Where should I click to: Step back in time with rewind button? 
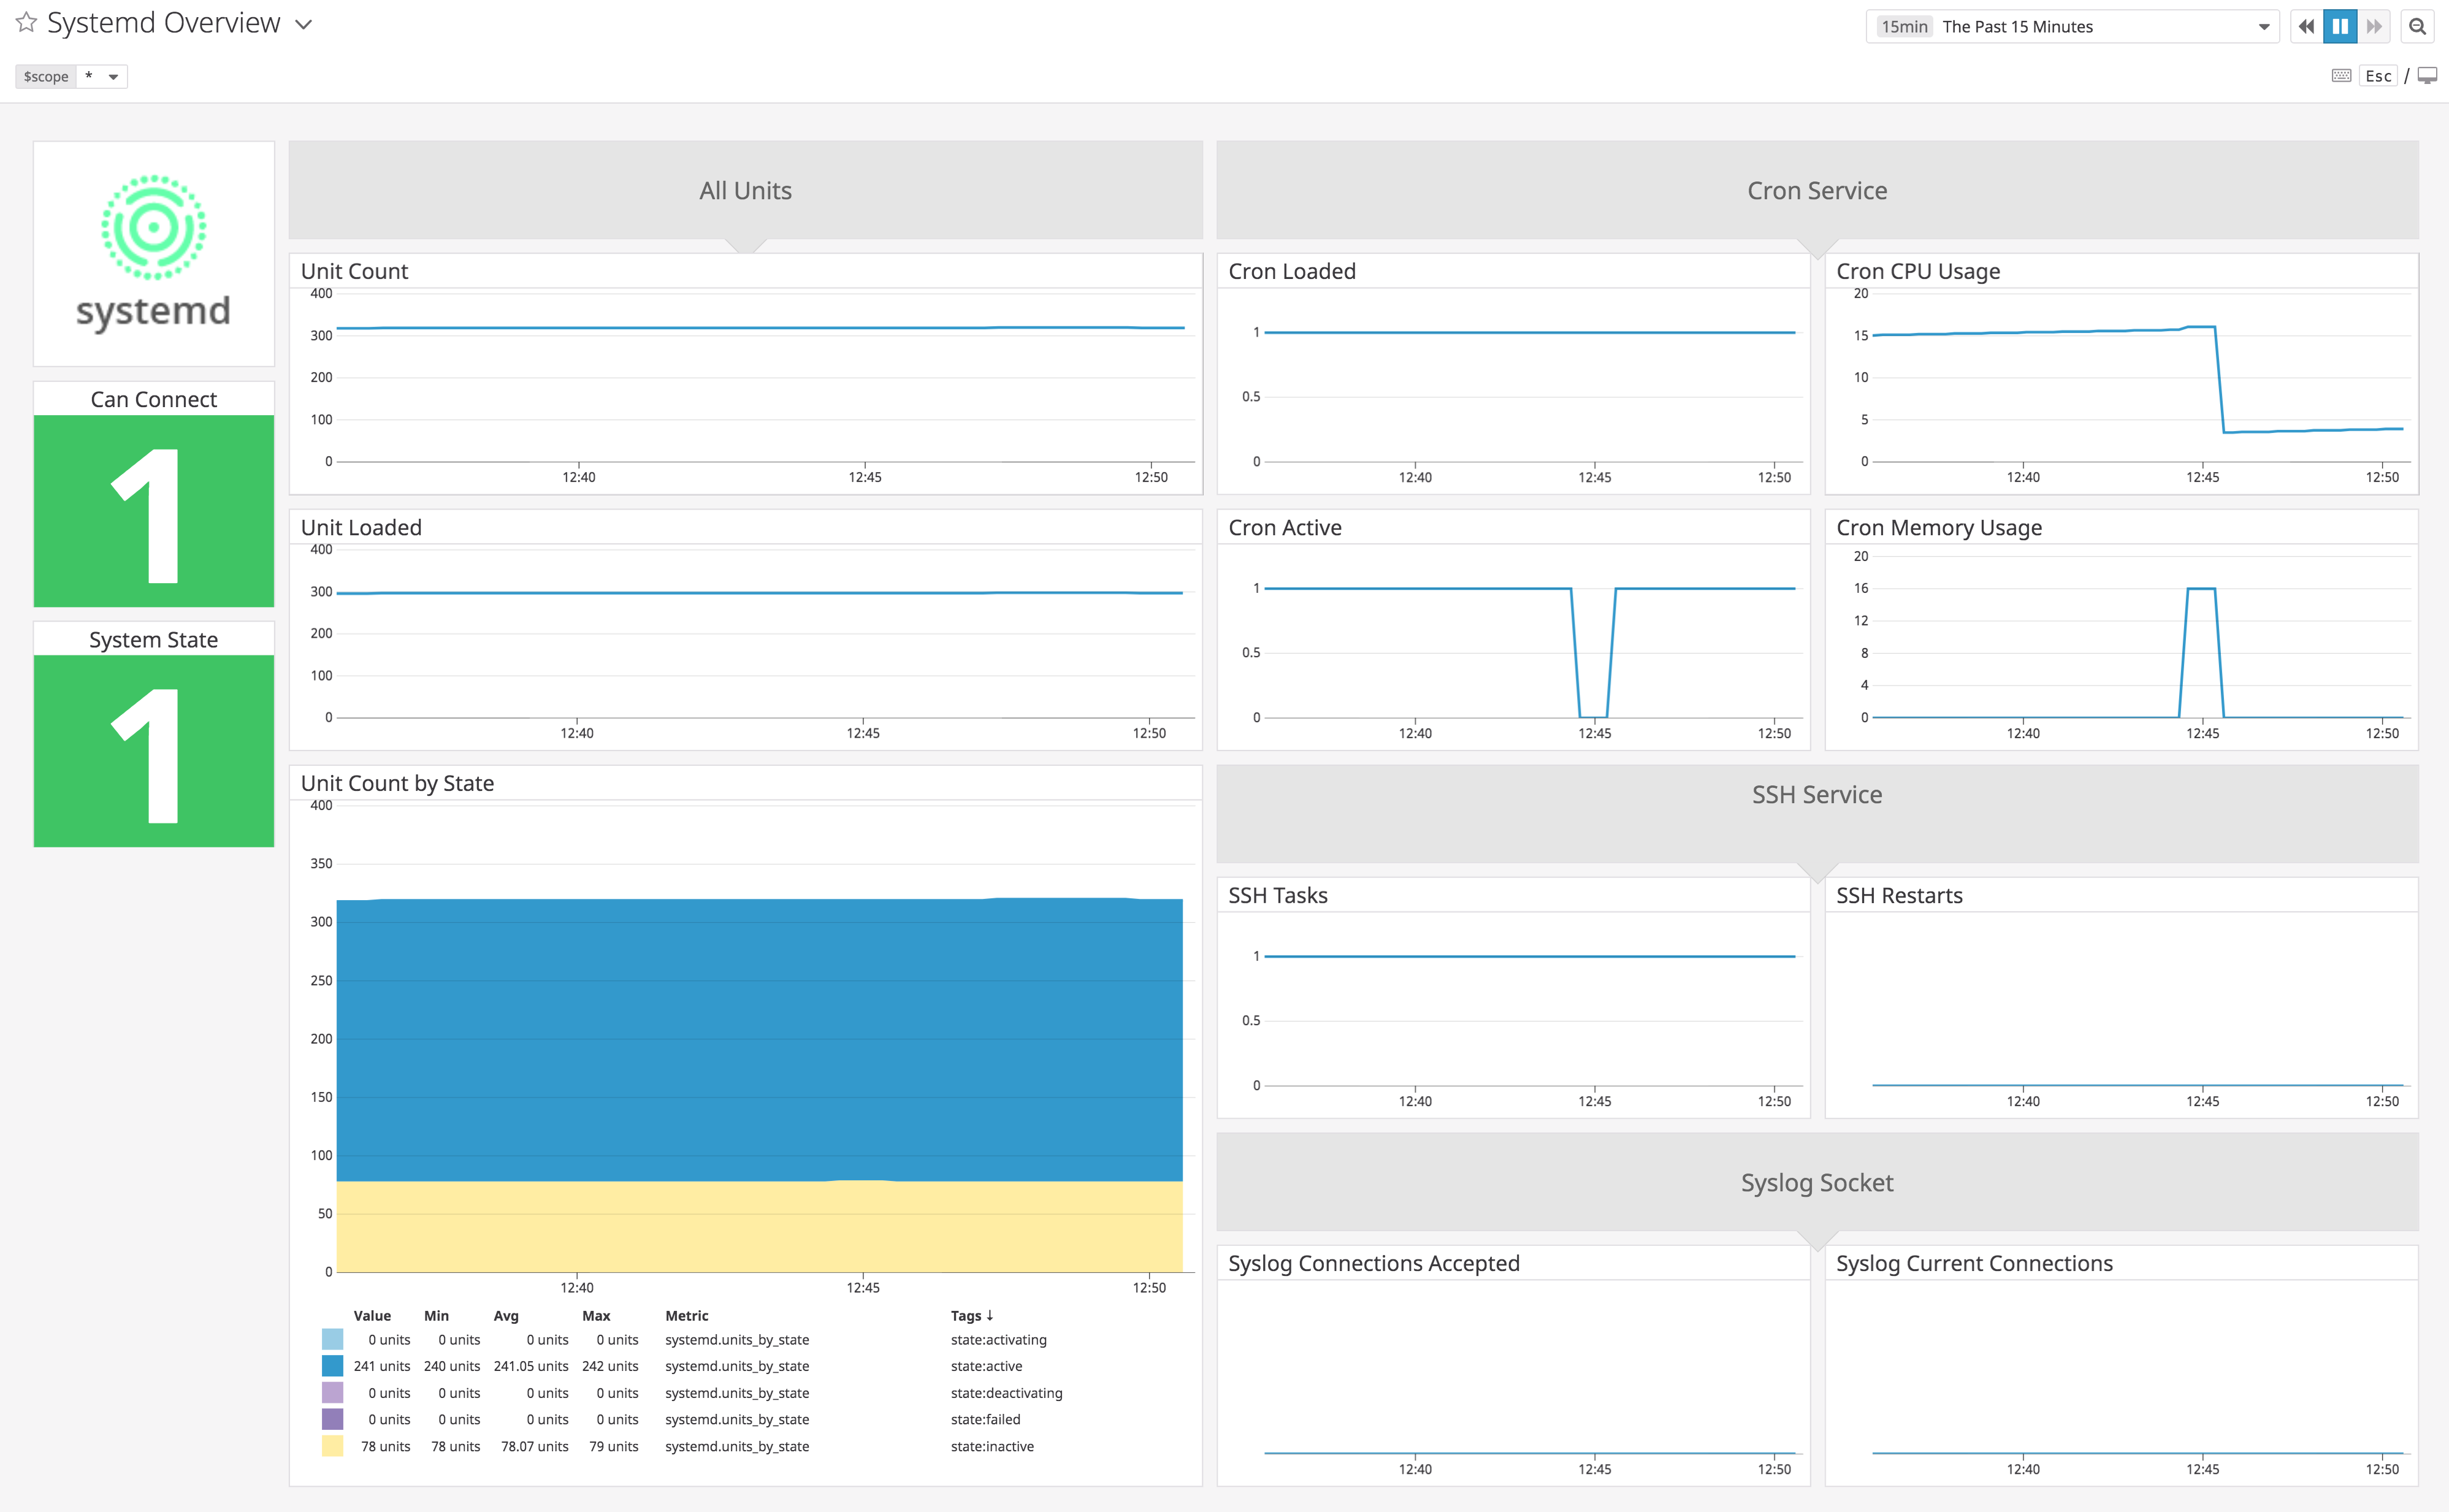(2306, 27)
